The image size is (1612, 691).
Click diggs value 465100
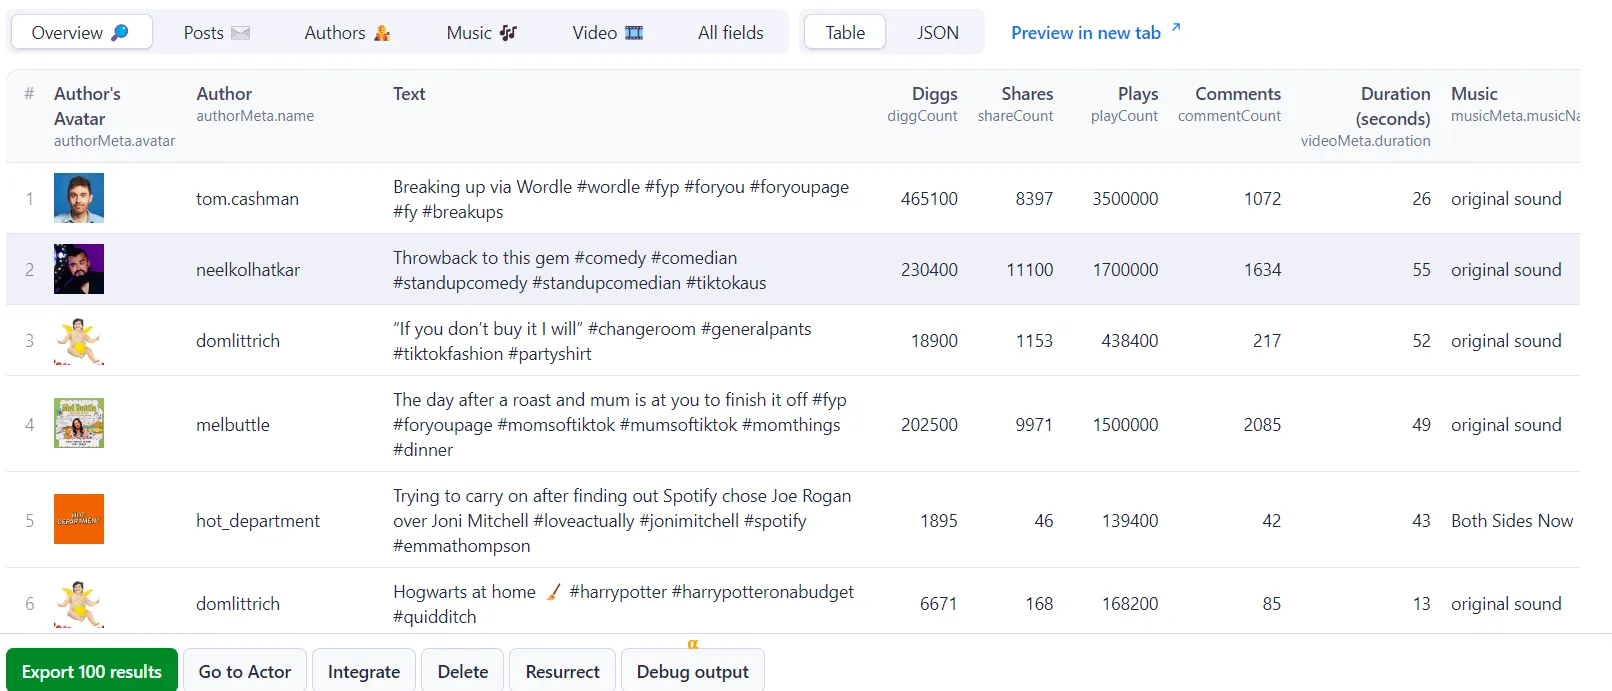929,198
